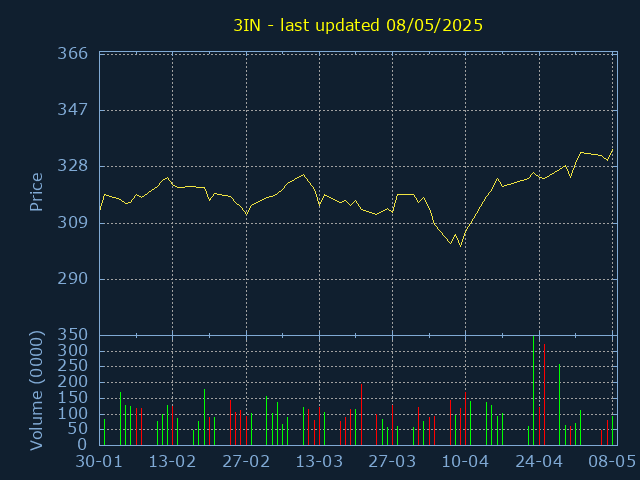The image size is (640, 480).
Task: Click the 366 price axis label
Action: 73,53
